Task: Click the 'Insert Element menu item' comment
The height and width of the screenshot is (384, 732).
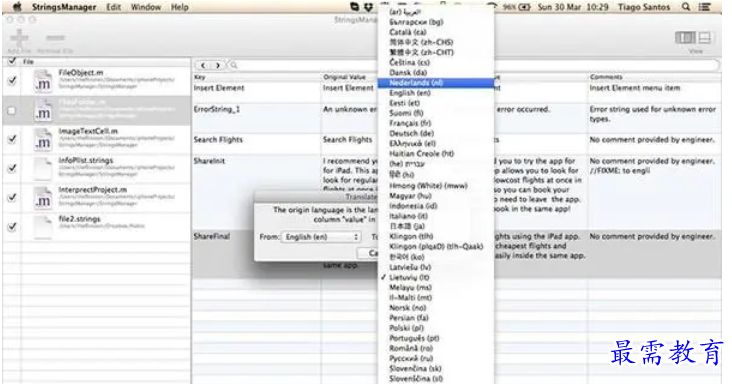Action: click(635, 88)
